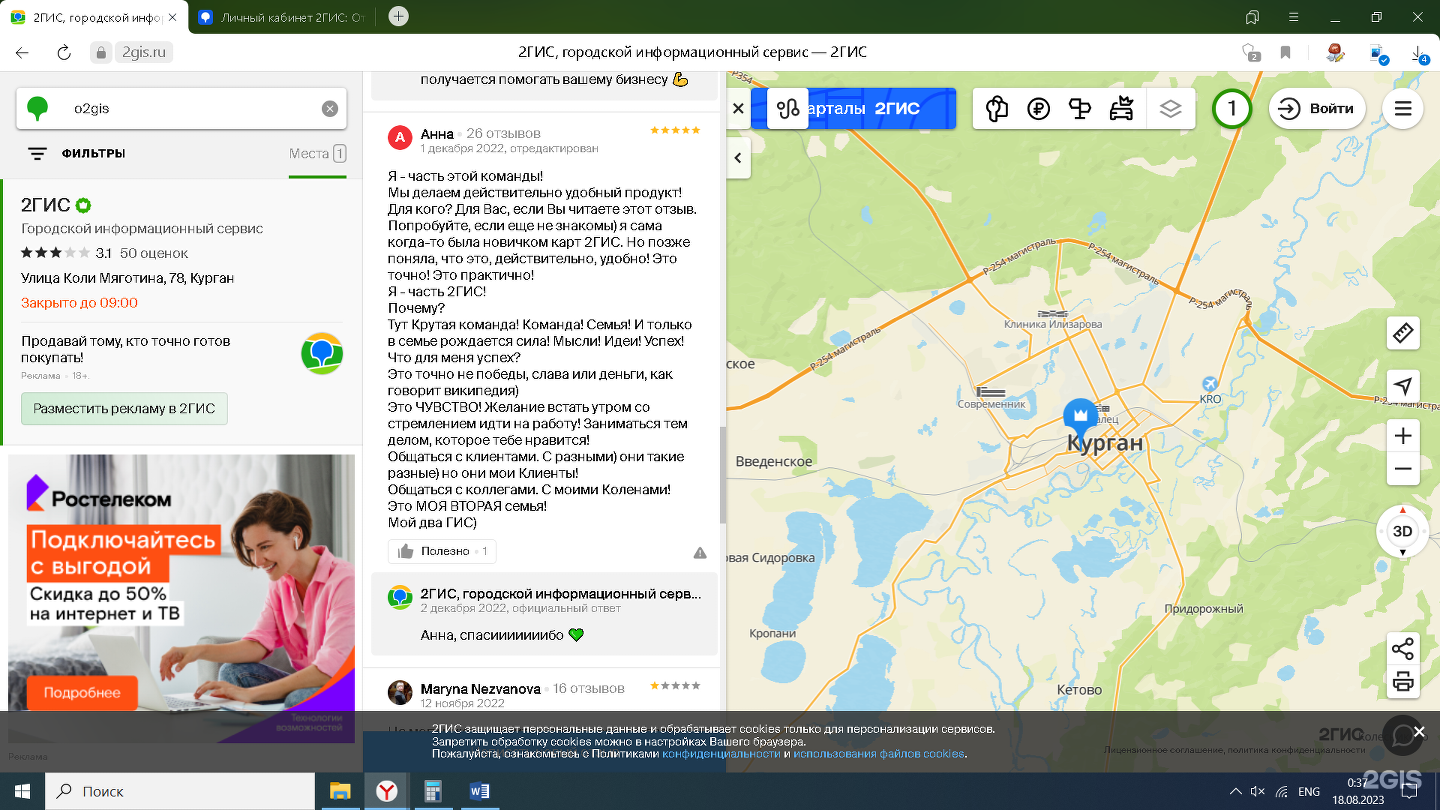The image size is (1440, 810).
Task: Open Windows Start menu
Action: 22,791
